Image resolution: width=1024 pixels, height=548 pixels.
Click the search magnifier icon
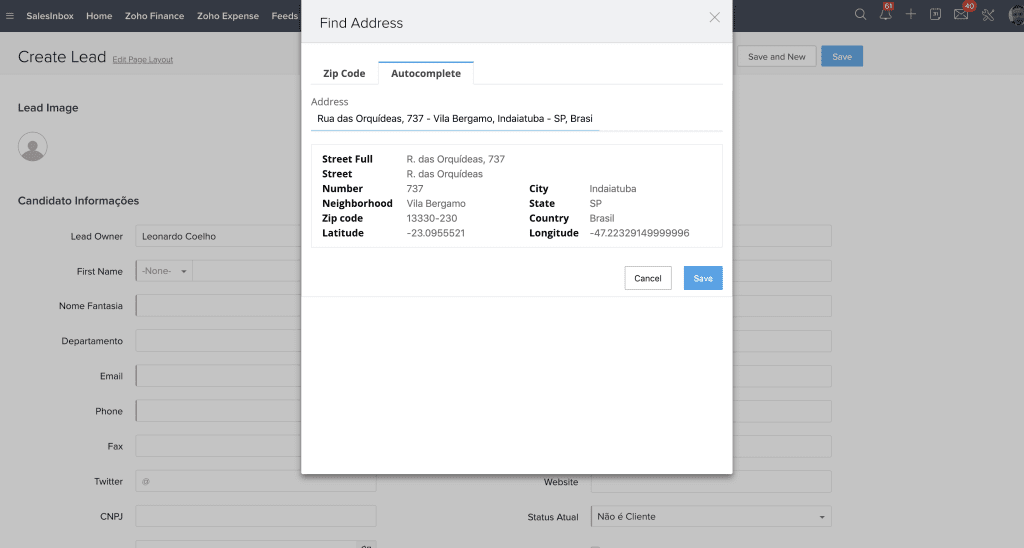coord(860,15)
